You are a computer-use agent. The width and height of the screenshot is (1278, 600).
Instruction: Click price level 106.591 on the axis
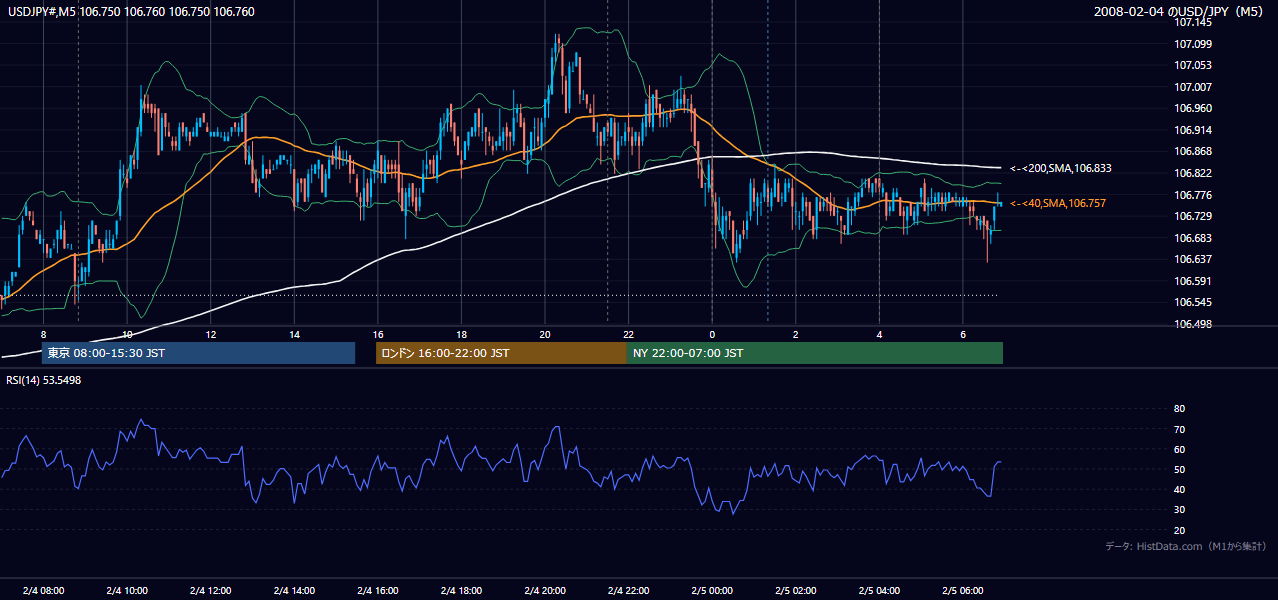click(x=1193, y=281)
